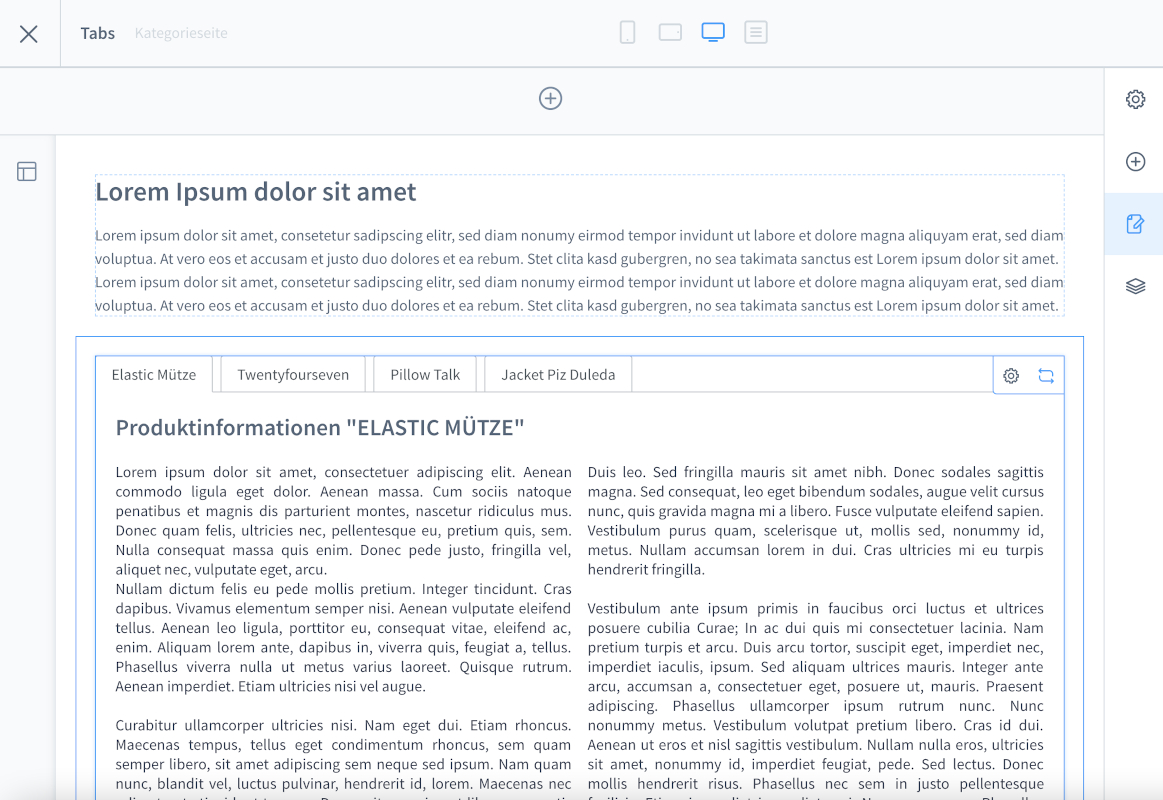The width and height of the screenshot is (1163, 800).
Task: Close the Tabs layout editor
Action: [x=29, y=33]
